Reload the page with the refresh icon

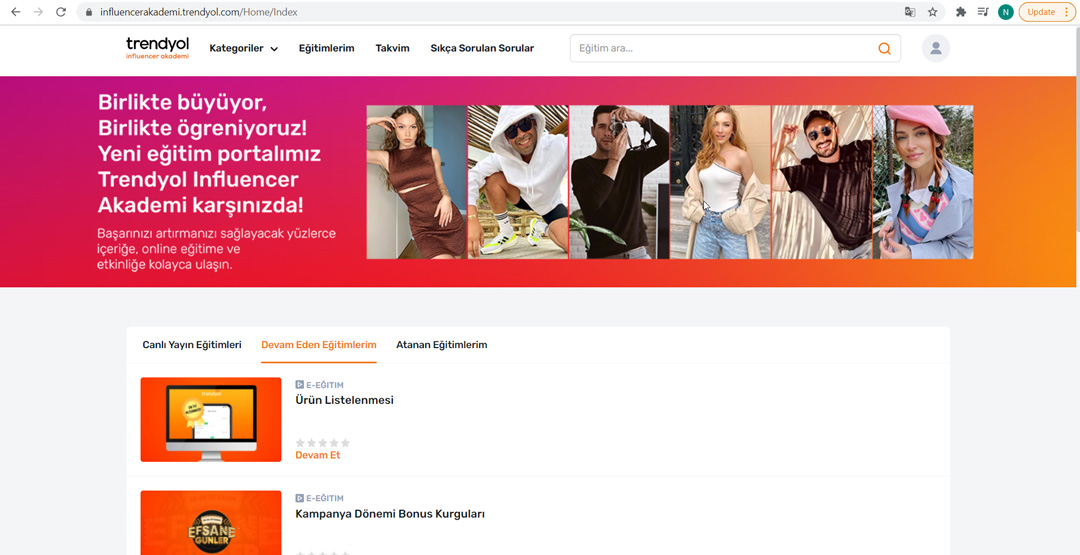point(61,12)
